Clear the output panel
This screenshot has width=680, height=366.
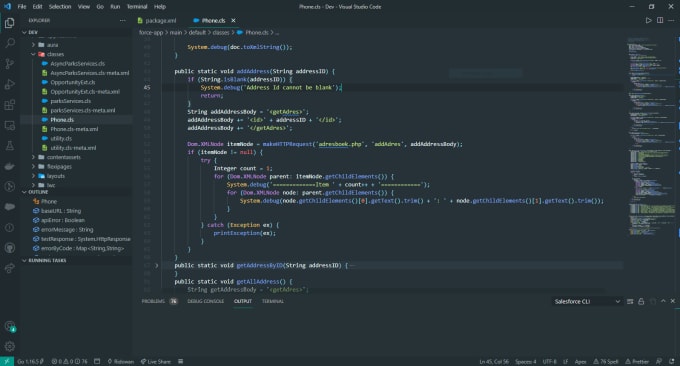[x=630, y=301]
